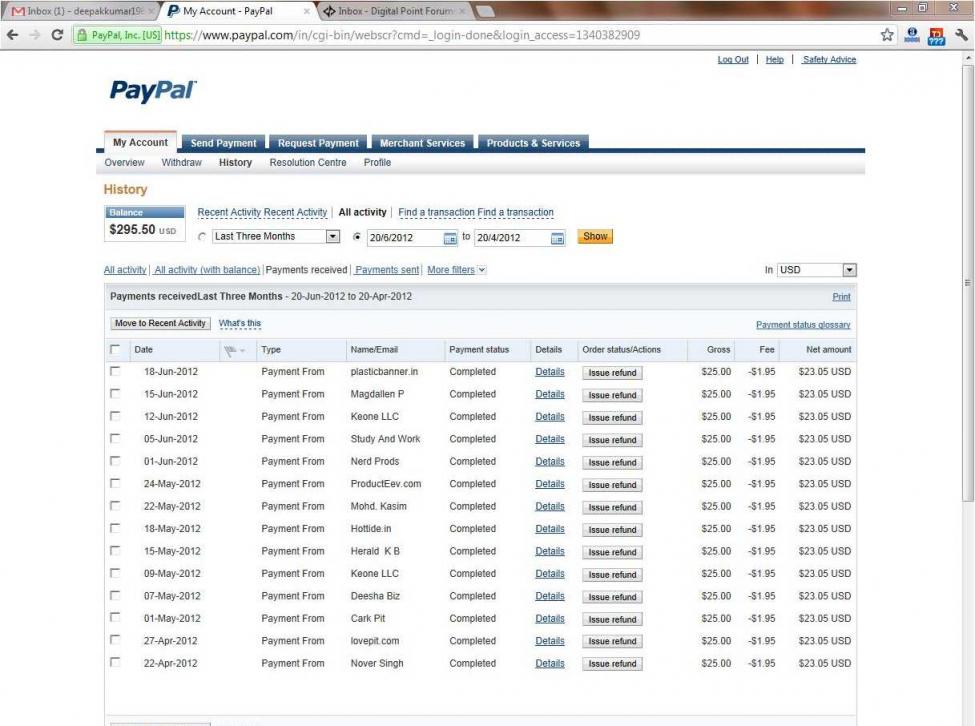
Task: Issue refund for Nerd Prods payment
Action: pyautogui.click(x=612, y=462)
